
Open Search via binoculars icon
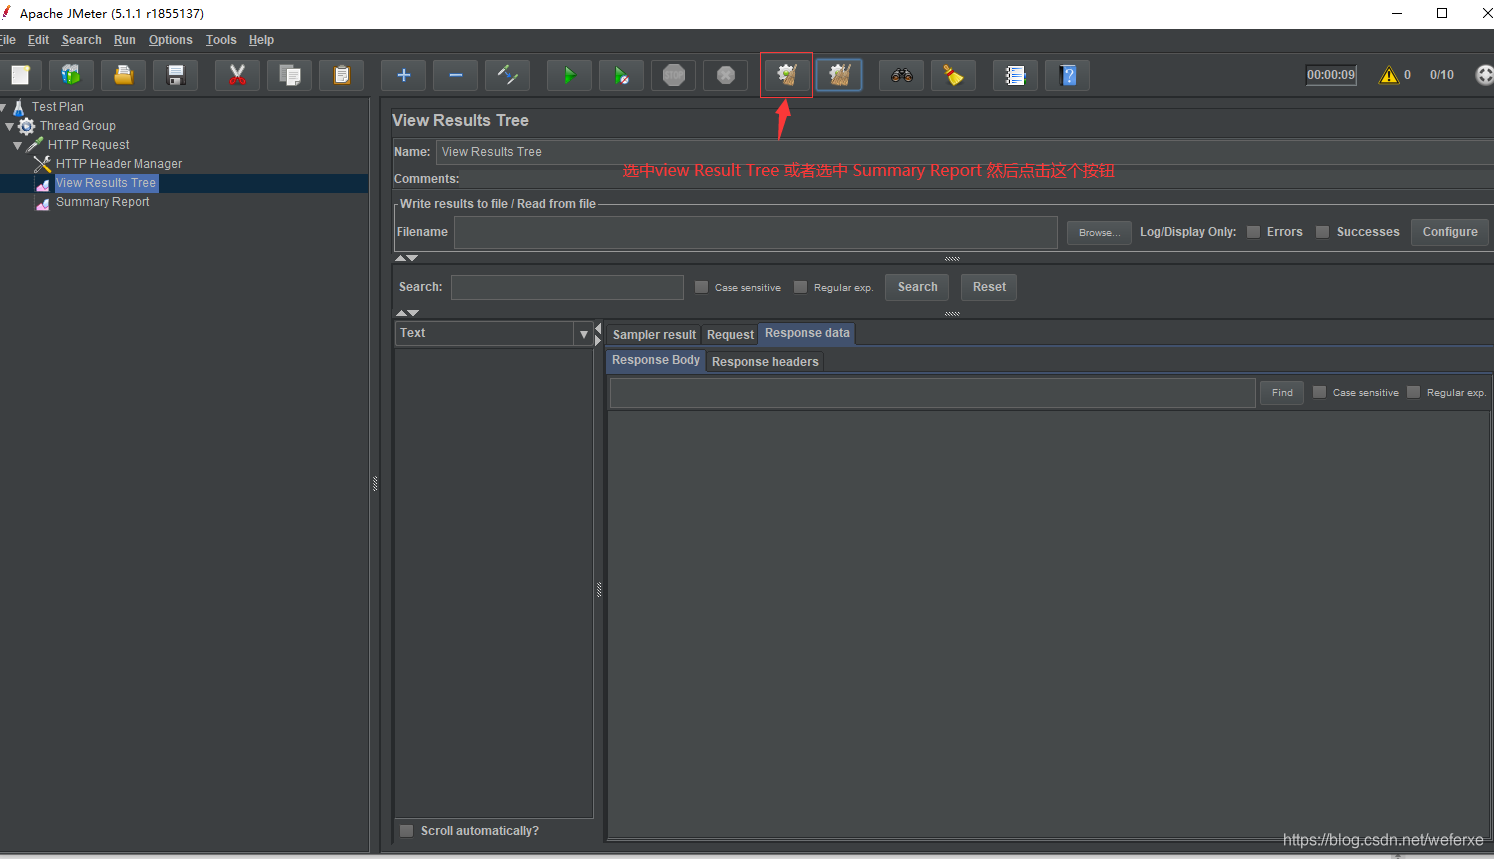[x=901, y=75]
